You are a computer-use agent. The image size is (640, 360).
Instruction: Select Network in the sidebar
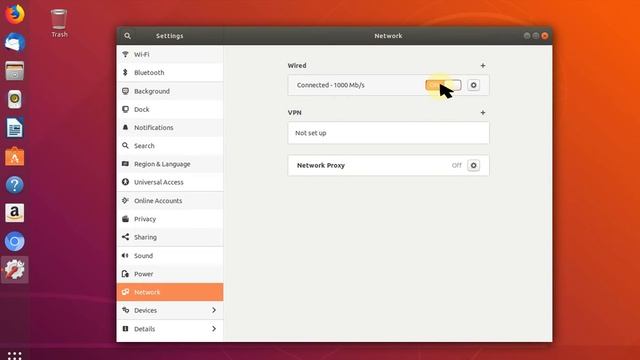click(170, 292)
